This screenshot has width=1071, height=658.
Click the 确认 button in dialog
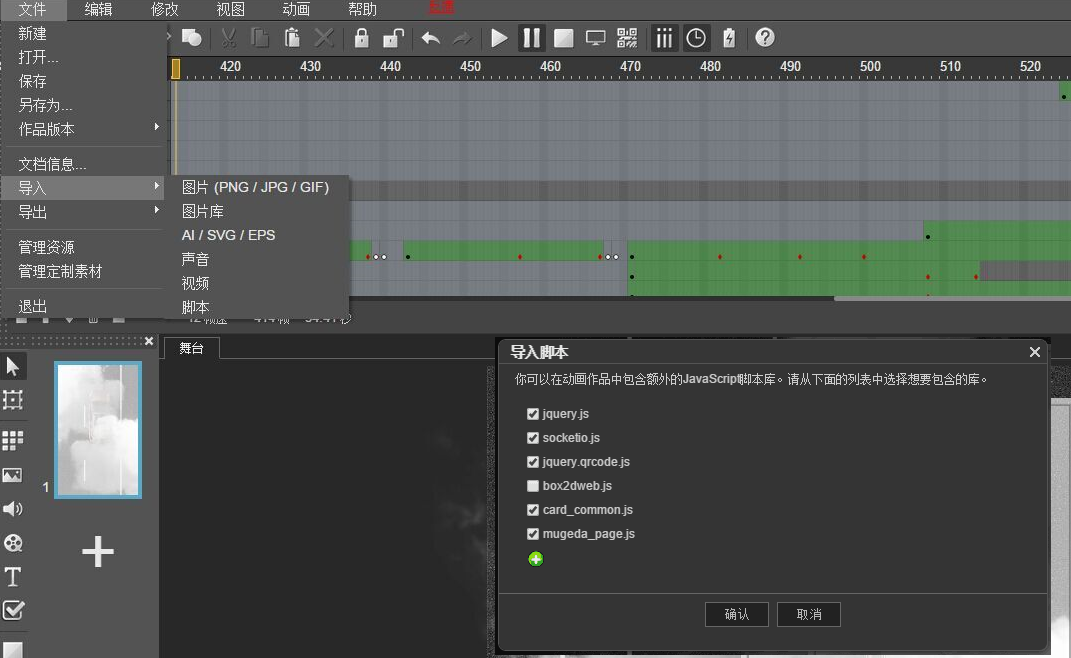737,614
